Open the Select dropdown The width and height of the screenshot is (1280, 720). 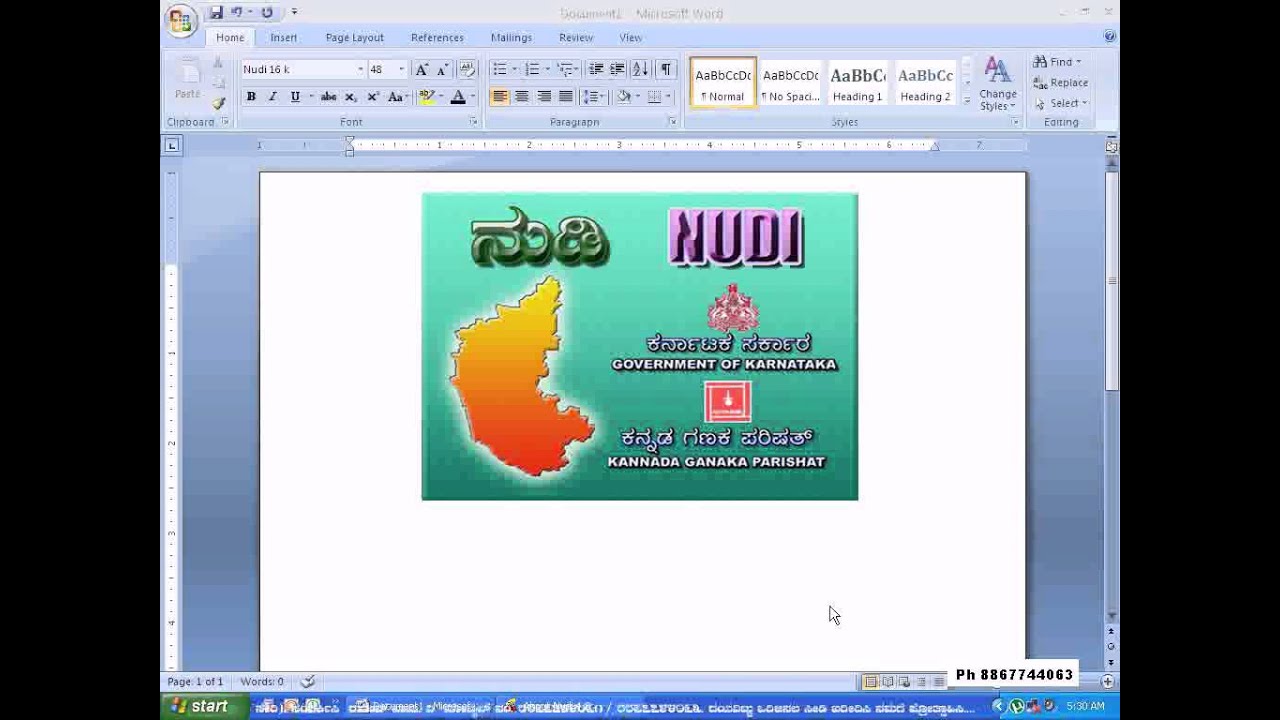point(1061,103)
